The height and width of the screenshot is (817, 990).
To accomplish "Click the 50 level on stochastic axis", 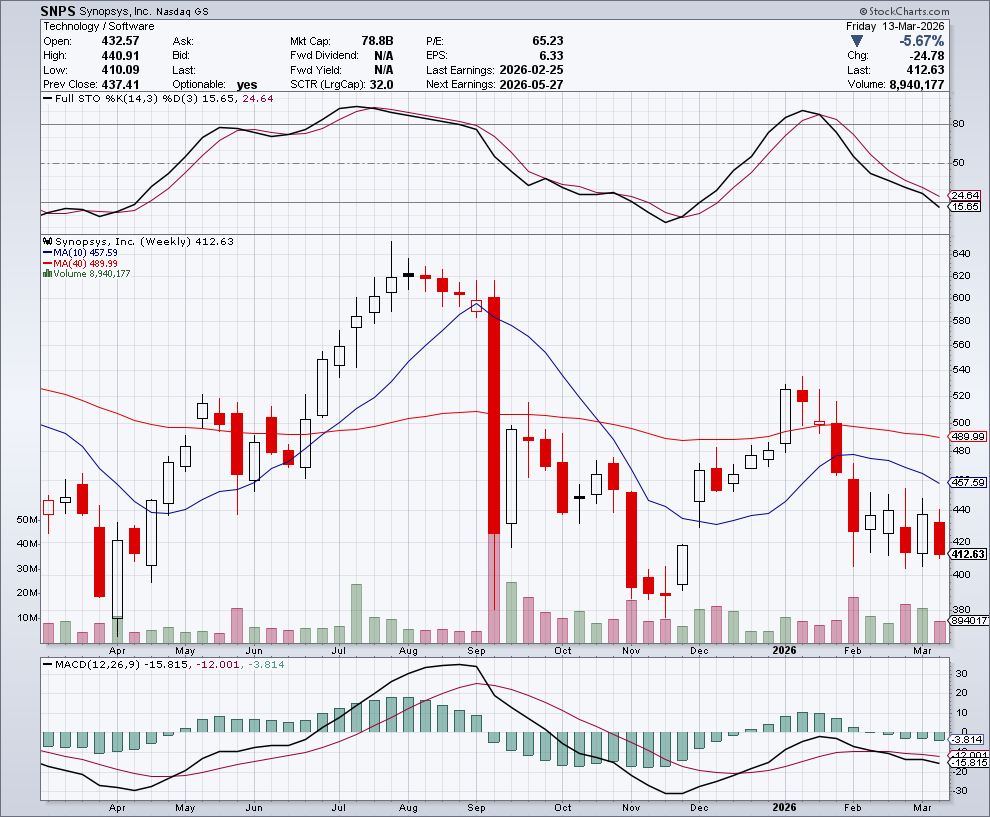I will (x=958, y=162).
